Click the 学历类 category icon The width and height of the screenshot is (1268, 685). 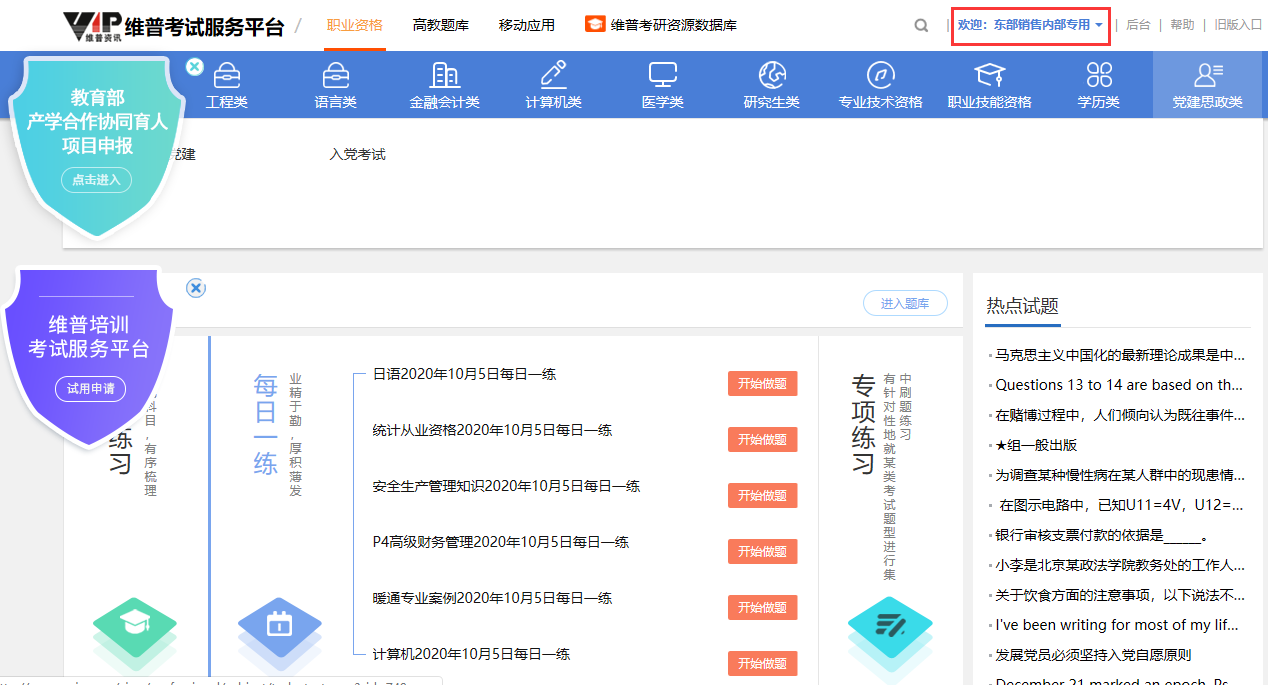(1098, 76)
